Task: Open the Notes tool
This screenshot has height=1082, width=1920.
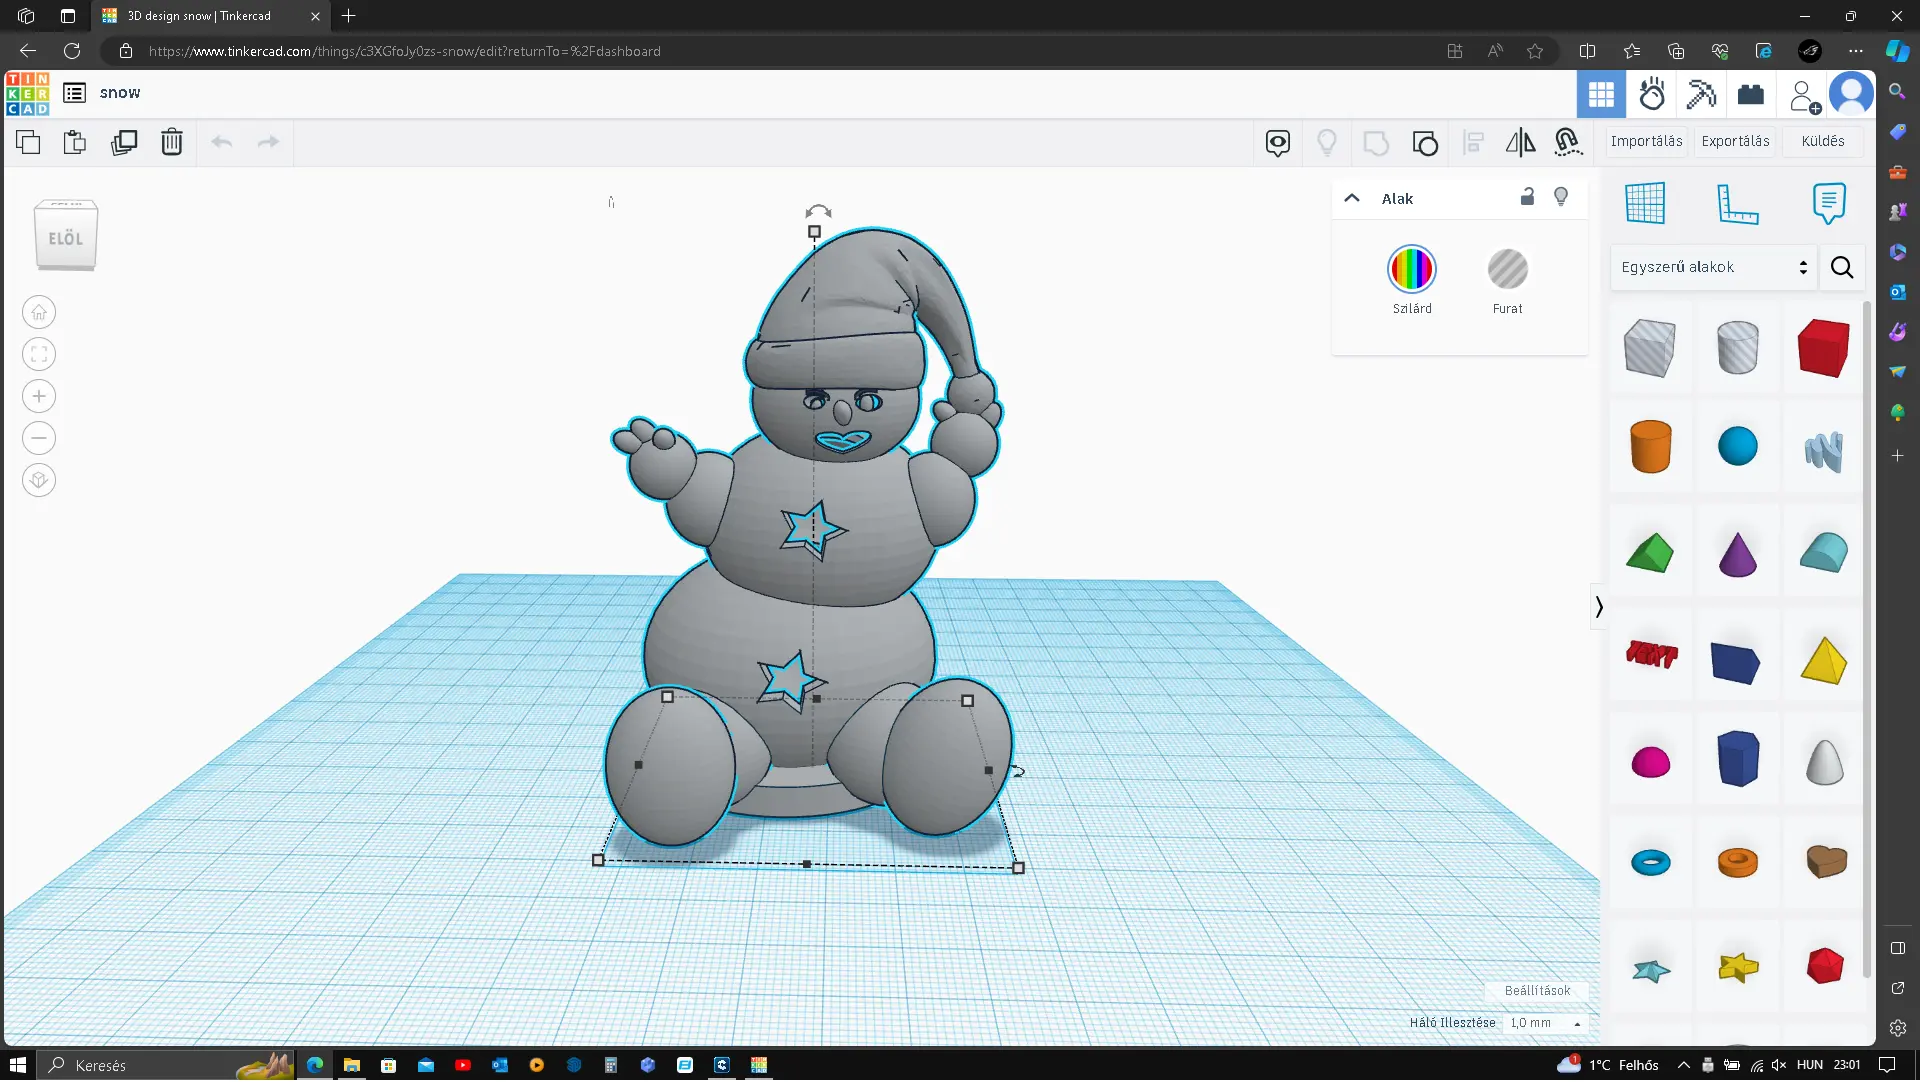Action: [x=1828, y=203]
